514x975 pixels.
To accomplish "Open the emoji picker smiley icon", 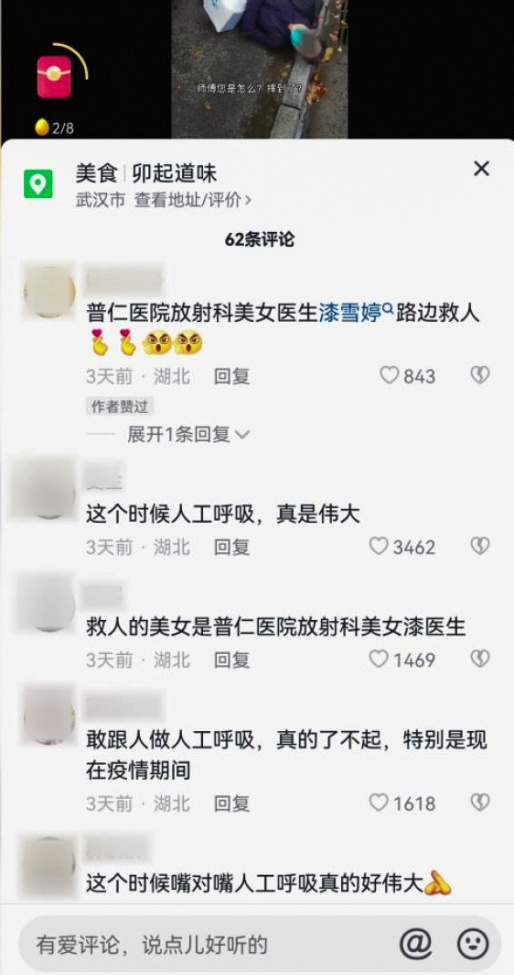I will click(x=472, y=944).
